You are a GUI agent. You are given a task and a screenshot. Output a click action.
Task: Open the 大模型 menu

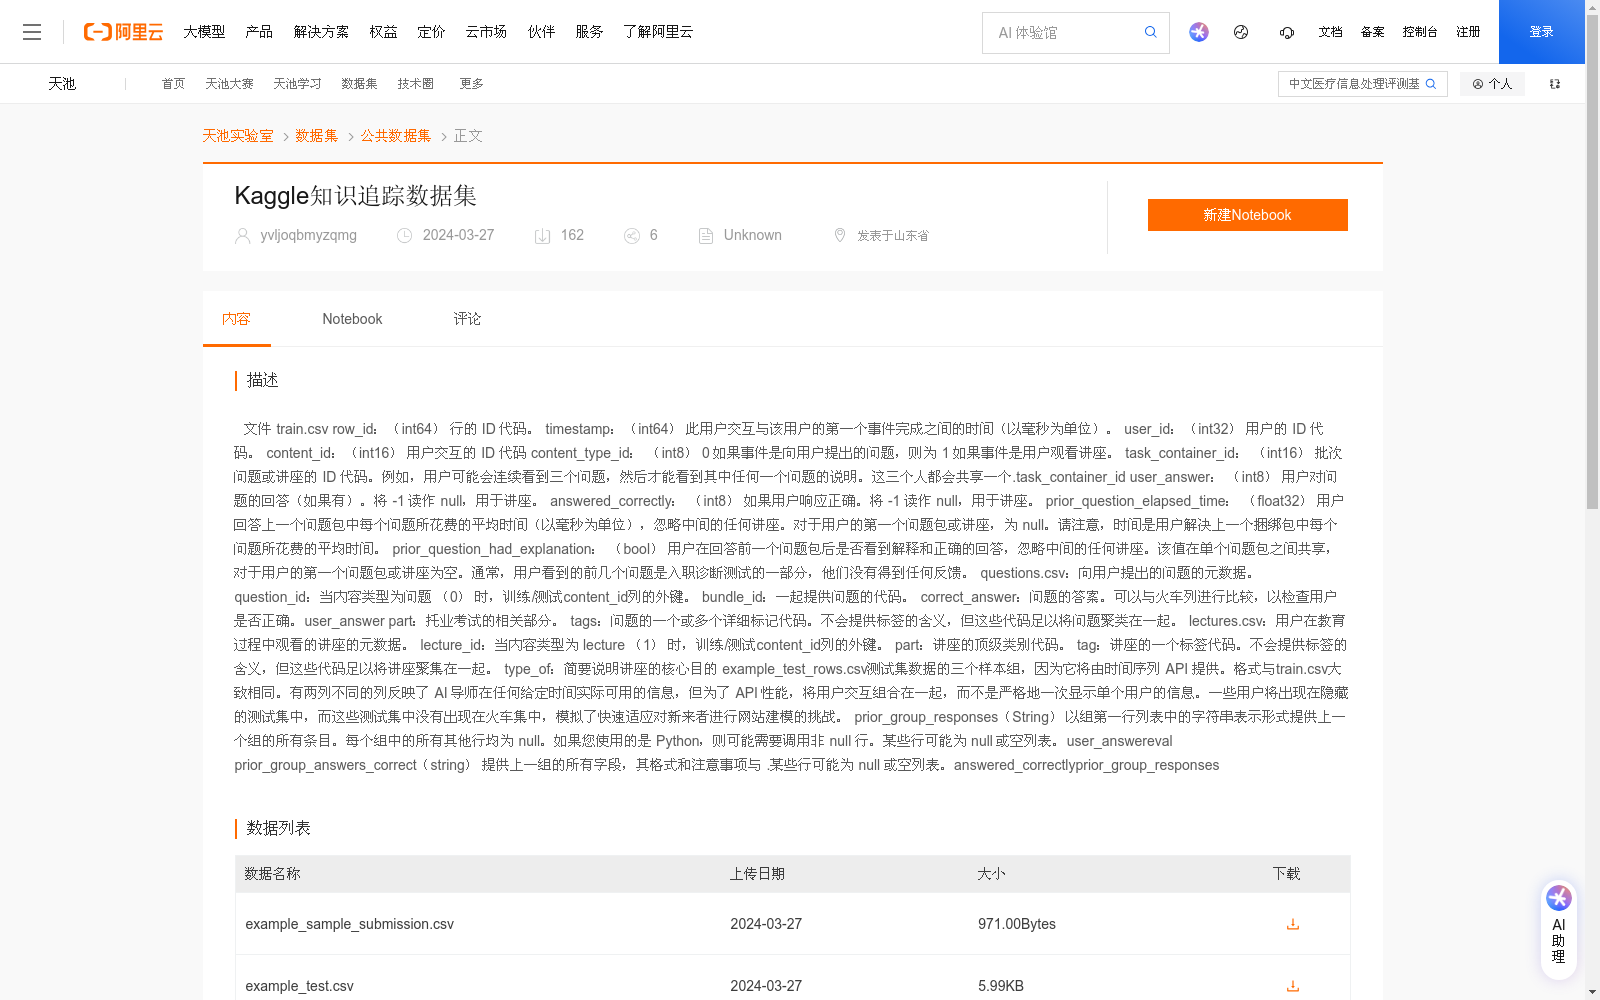click(204, 32)
